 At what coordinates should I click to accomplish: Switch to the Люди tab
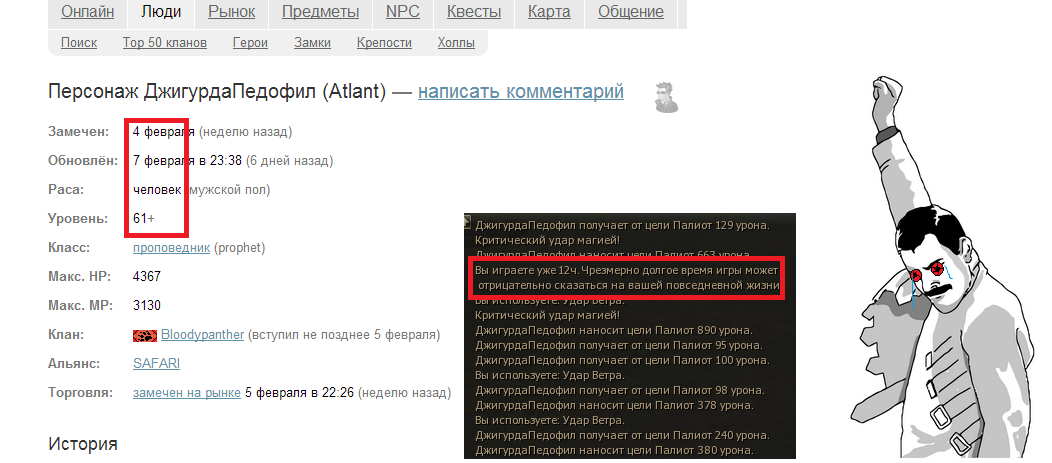pos(161,11)
